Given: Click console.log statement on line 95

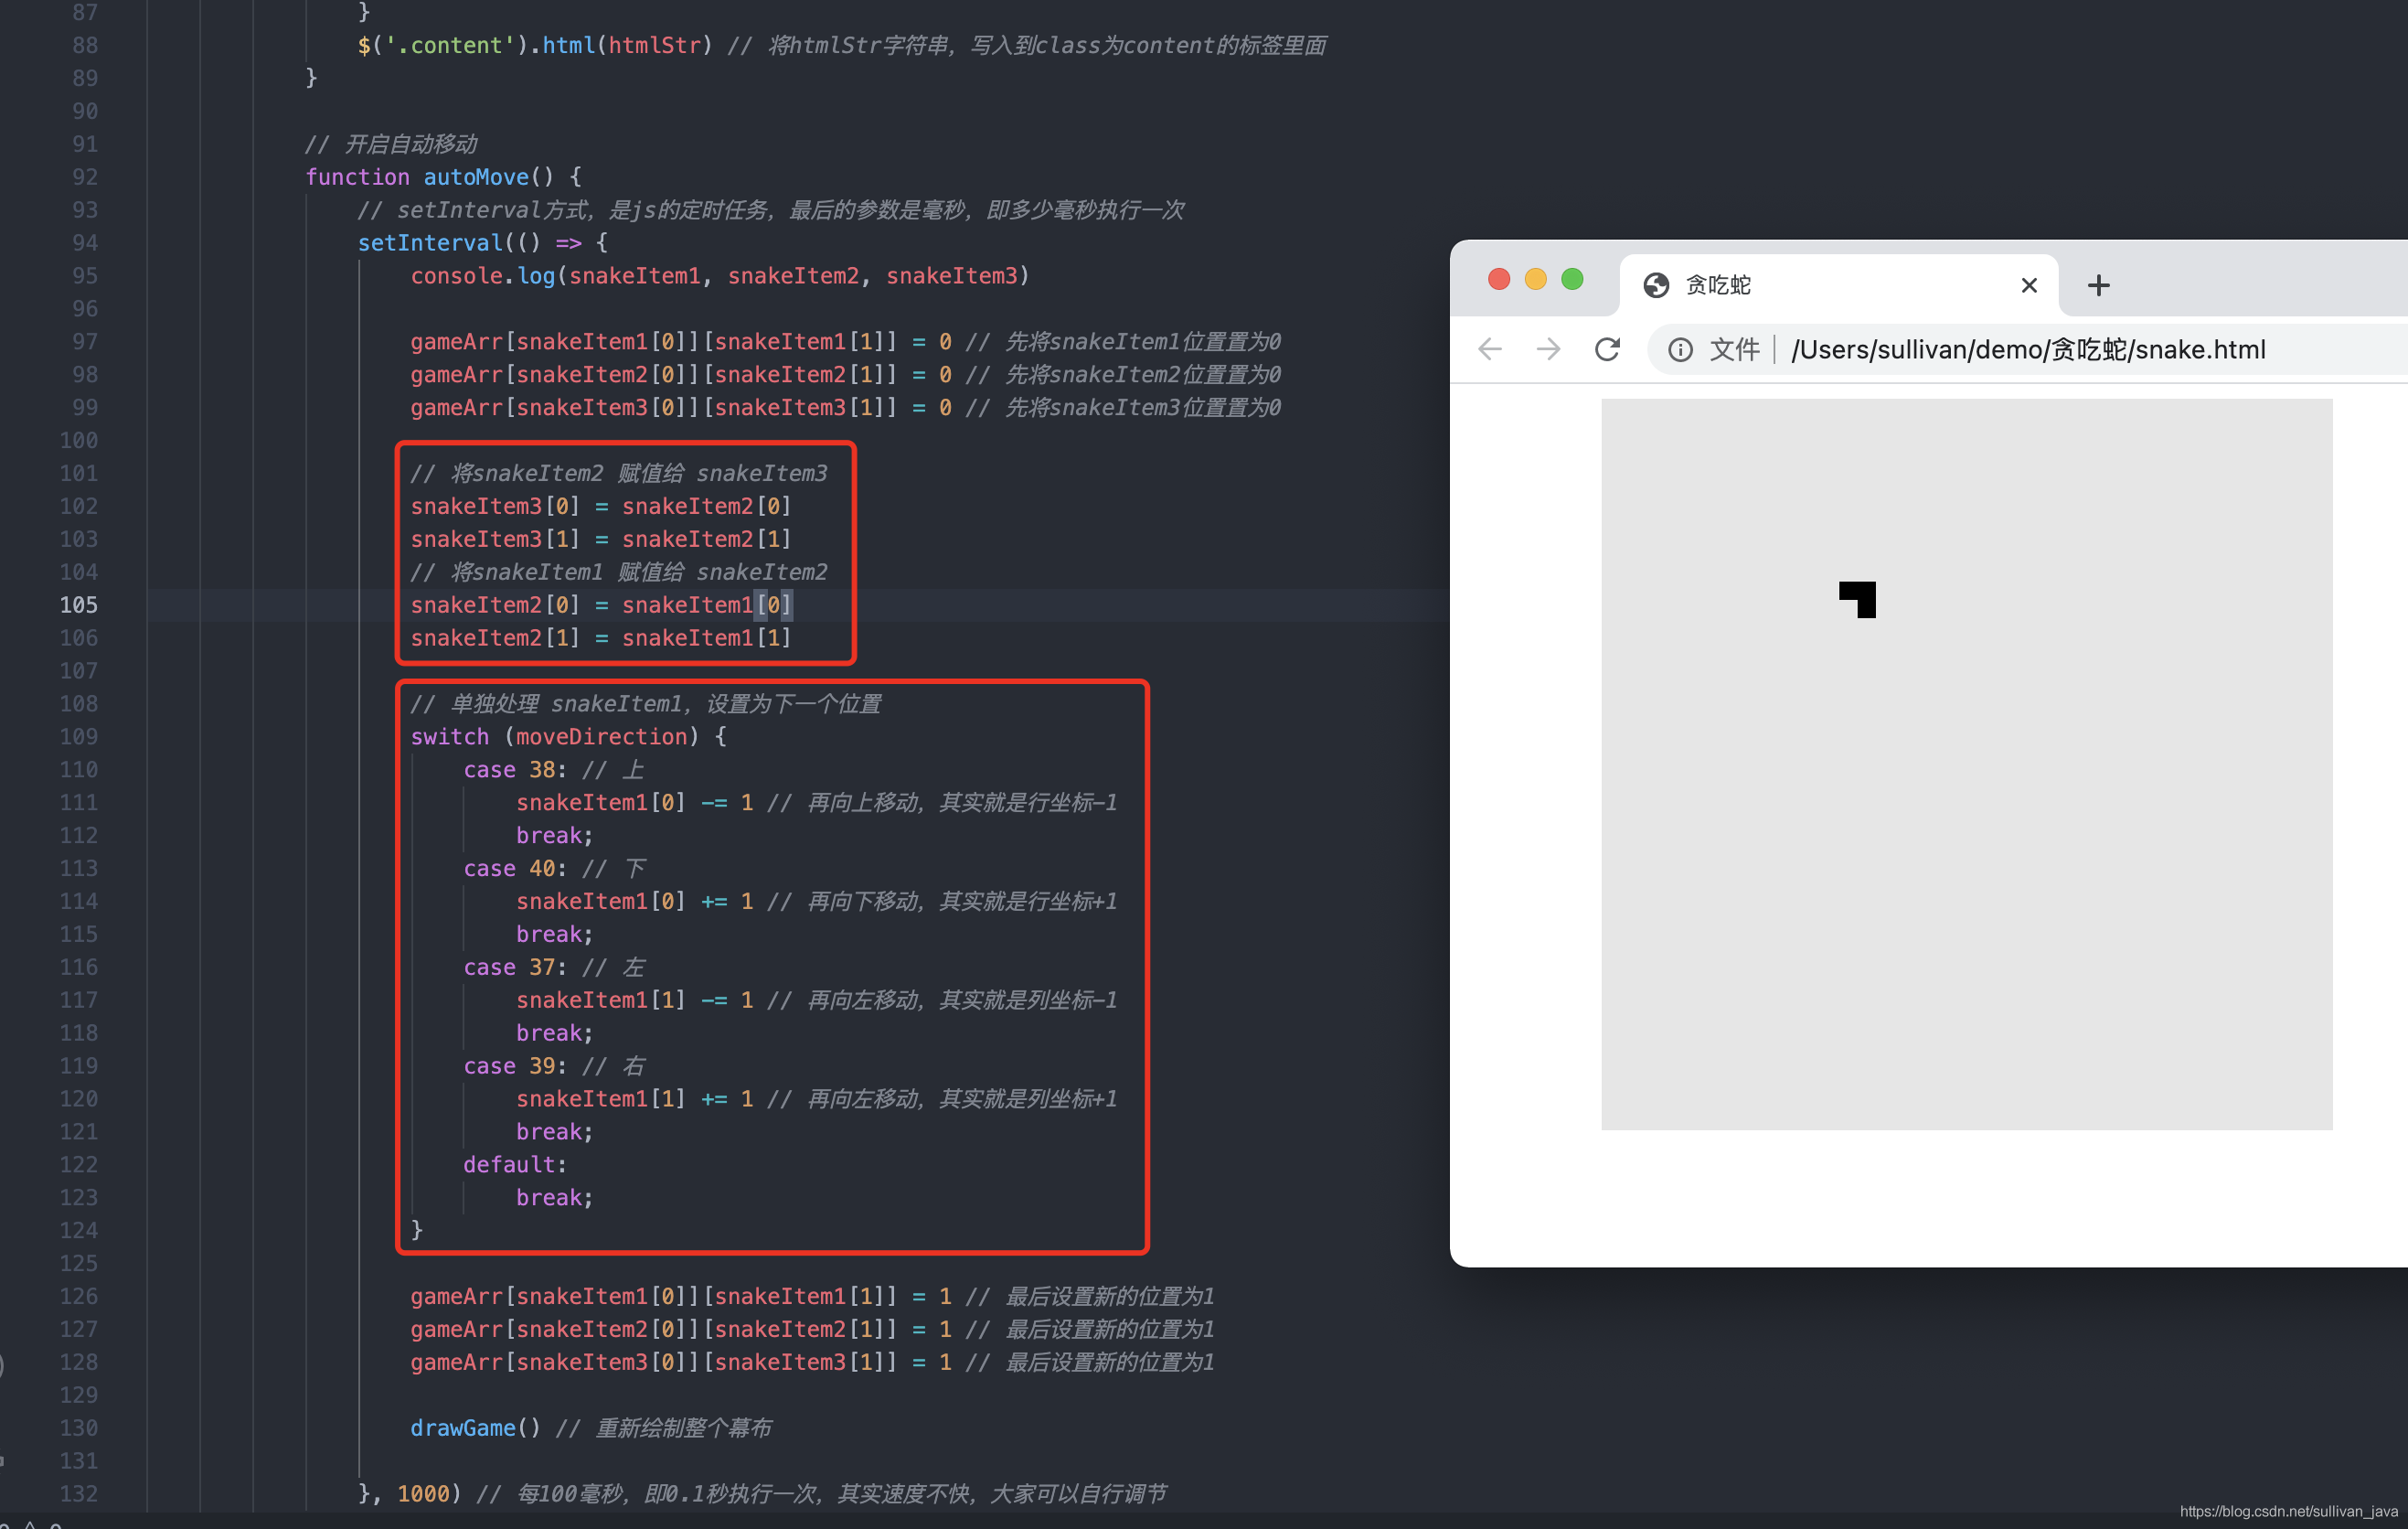Looking at the screenshot, I should point(720,275).
